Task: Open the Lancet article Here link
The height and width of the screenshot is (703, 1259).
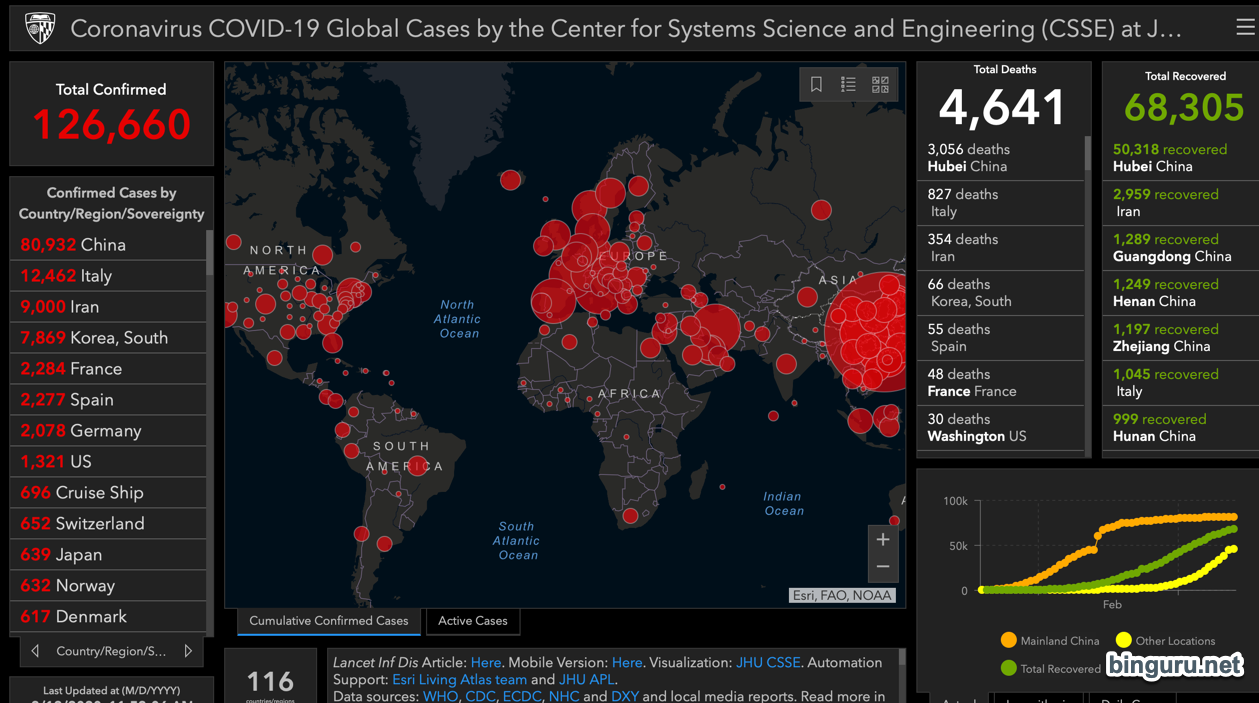Action: 485,662
